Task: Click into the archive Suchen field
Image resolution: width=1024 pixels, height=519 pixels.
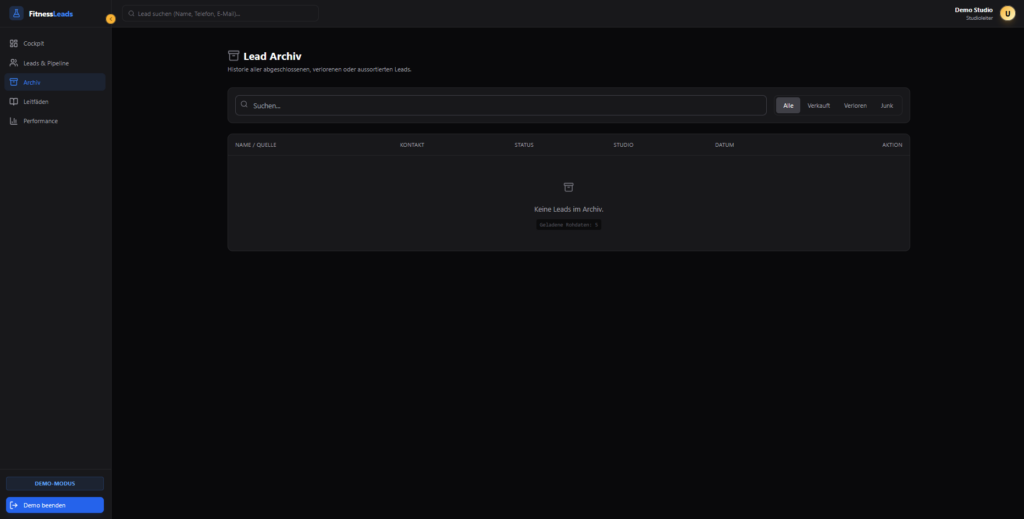Action: pyautogui.click(x=500, y=105)
